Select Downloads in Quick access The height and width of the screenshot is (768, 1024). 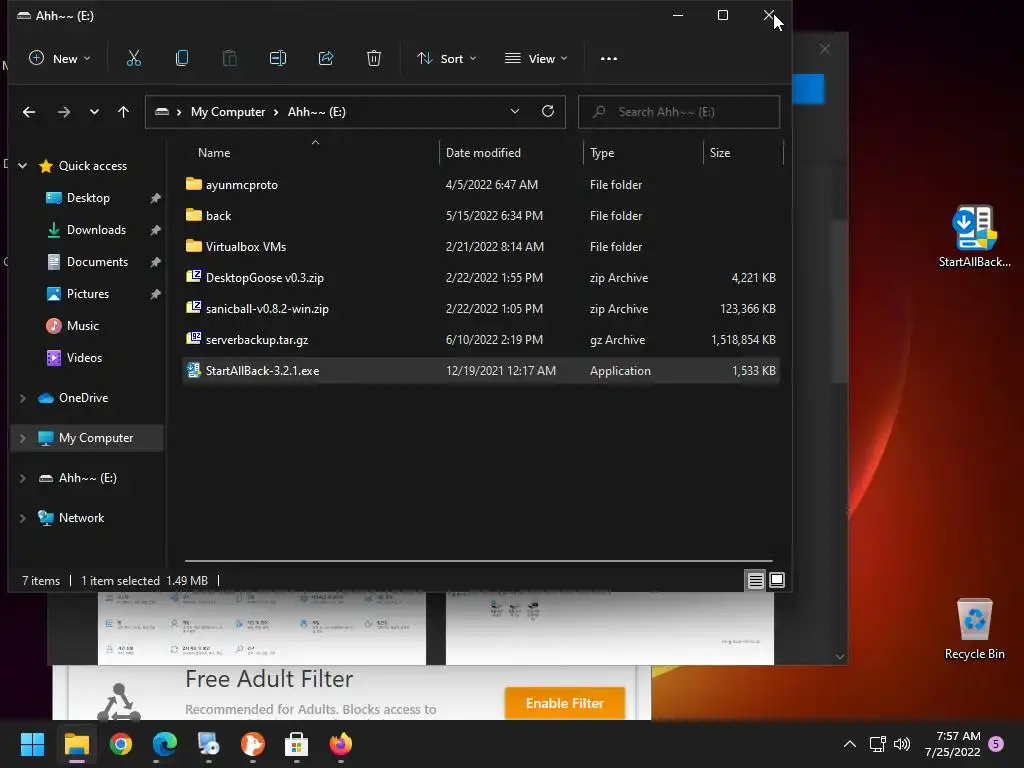click(96, 230)
